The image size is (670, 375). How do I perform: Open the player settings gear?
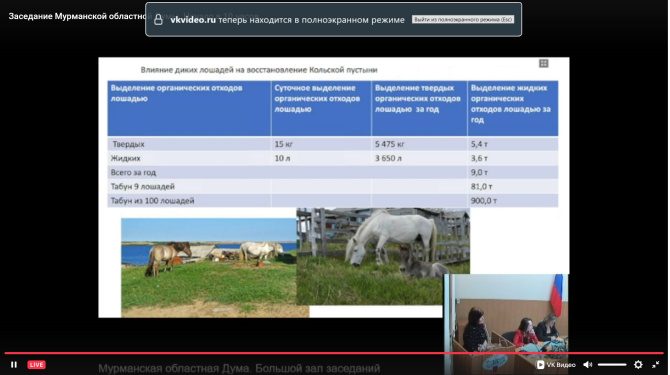[x=638, y=365]
